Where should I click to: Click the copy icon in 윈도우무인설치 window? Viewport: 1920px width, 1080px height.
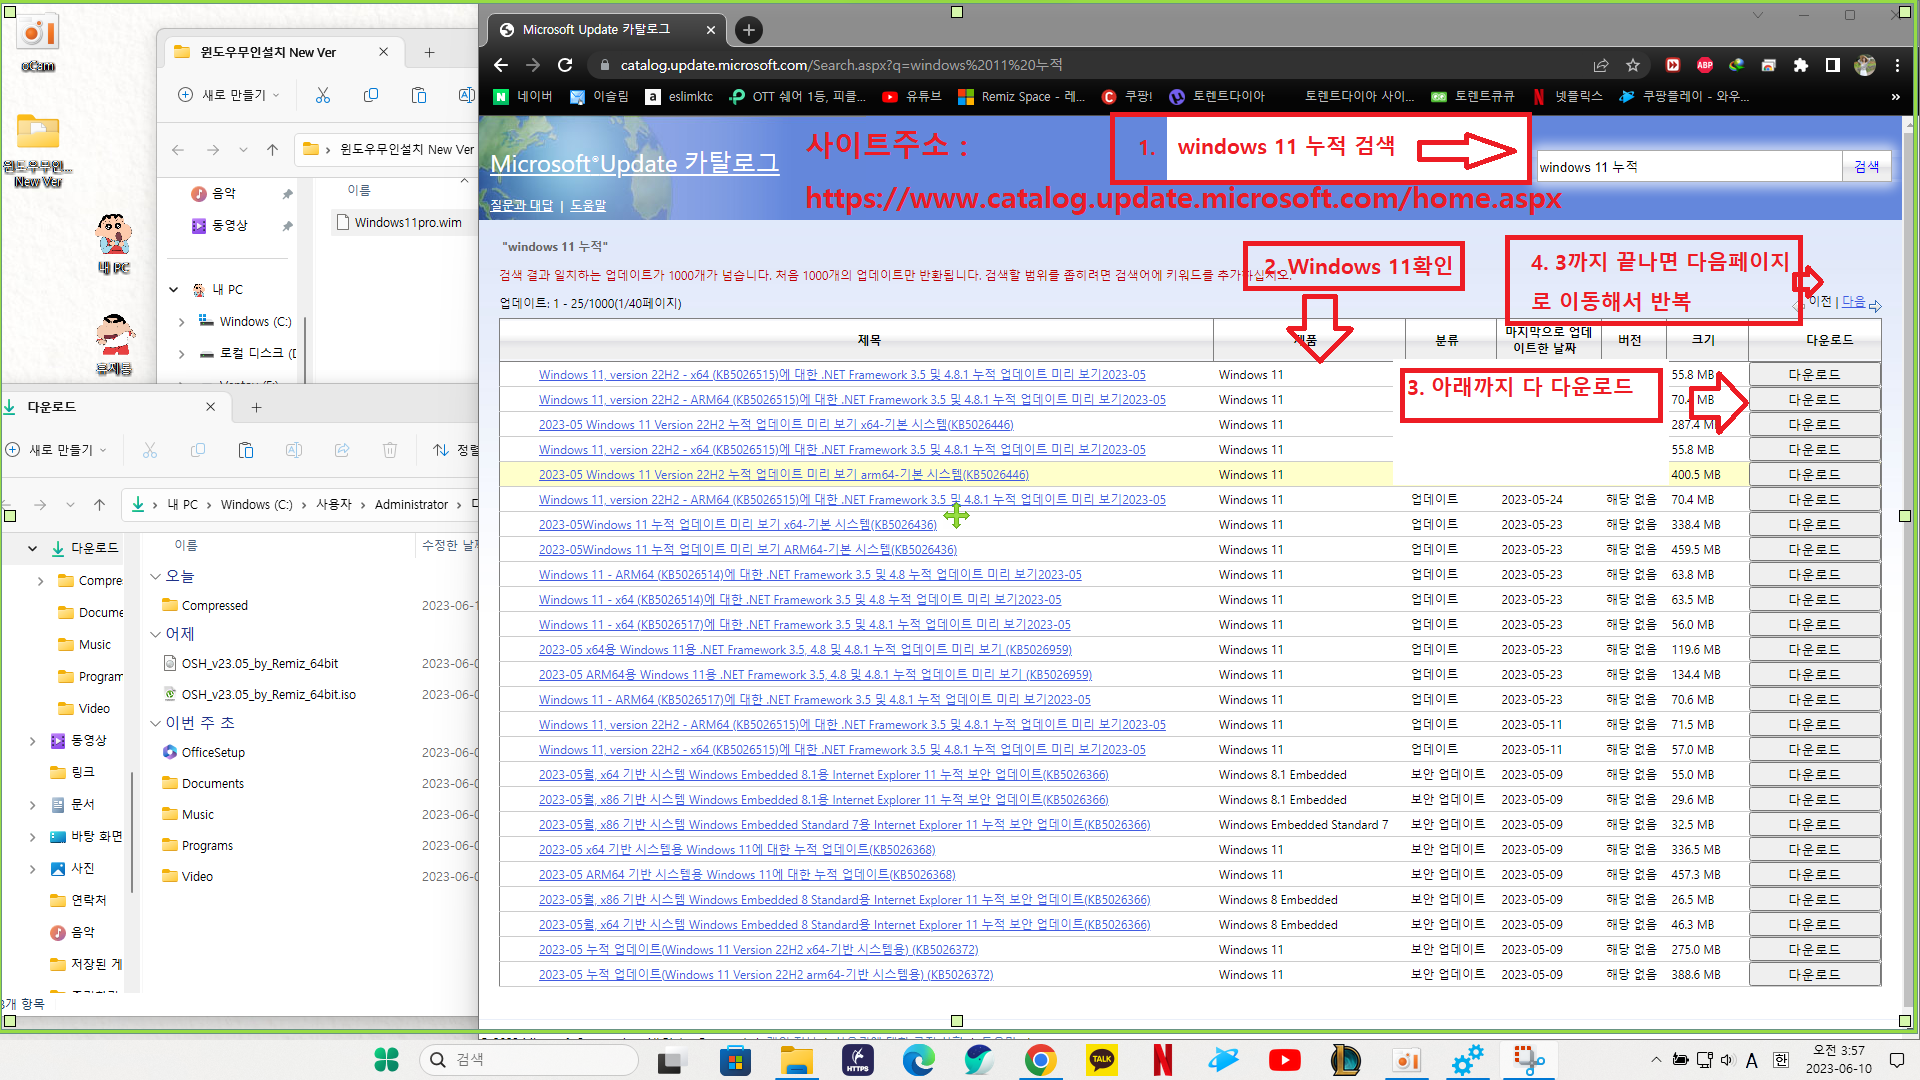pos(371,95)
